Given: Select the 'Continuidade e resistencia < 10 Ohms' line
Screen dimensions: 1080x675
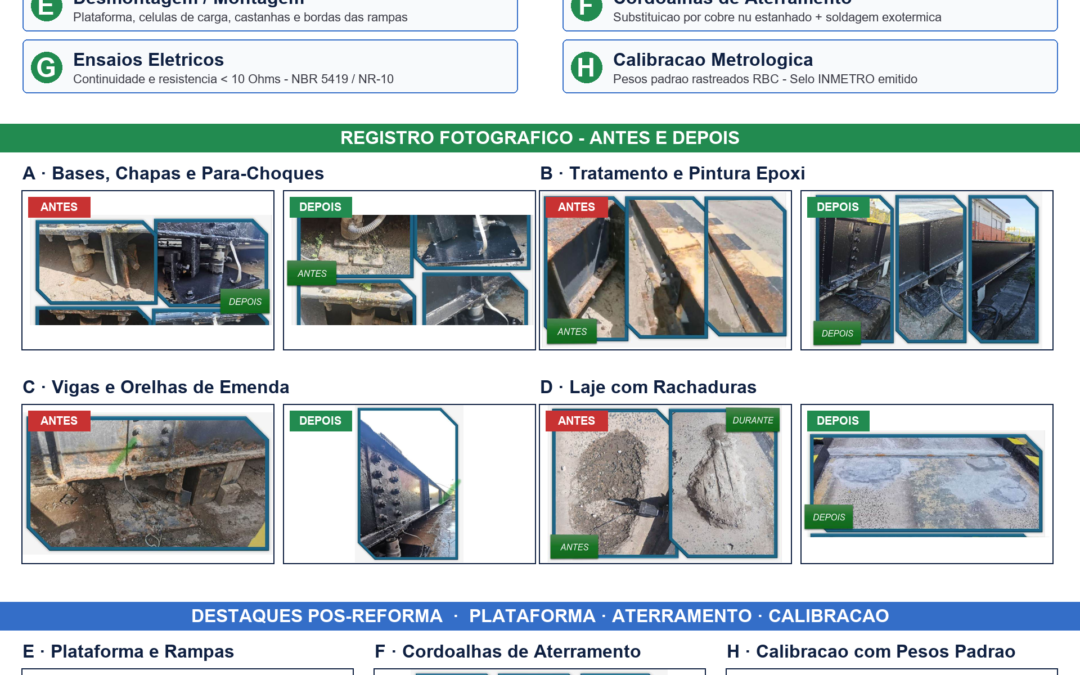Looking at the screenshot, I should [233, 79].
